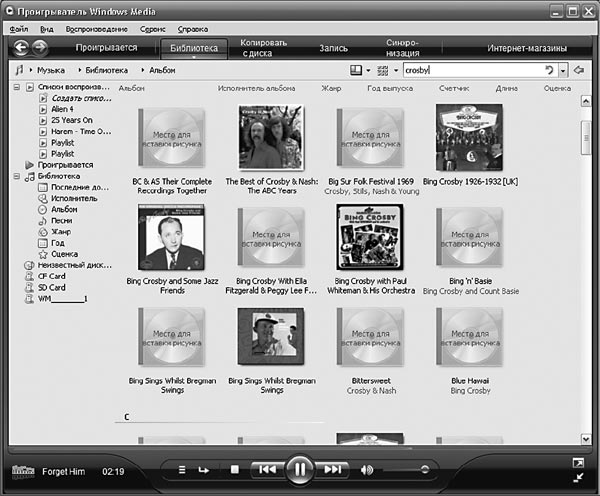
Task: Open the view options icon
Action: pyautogui.click(x=383, y=70)
